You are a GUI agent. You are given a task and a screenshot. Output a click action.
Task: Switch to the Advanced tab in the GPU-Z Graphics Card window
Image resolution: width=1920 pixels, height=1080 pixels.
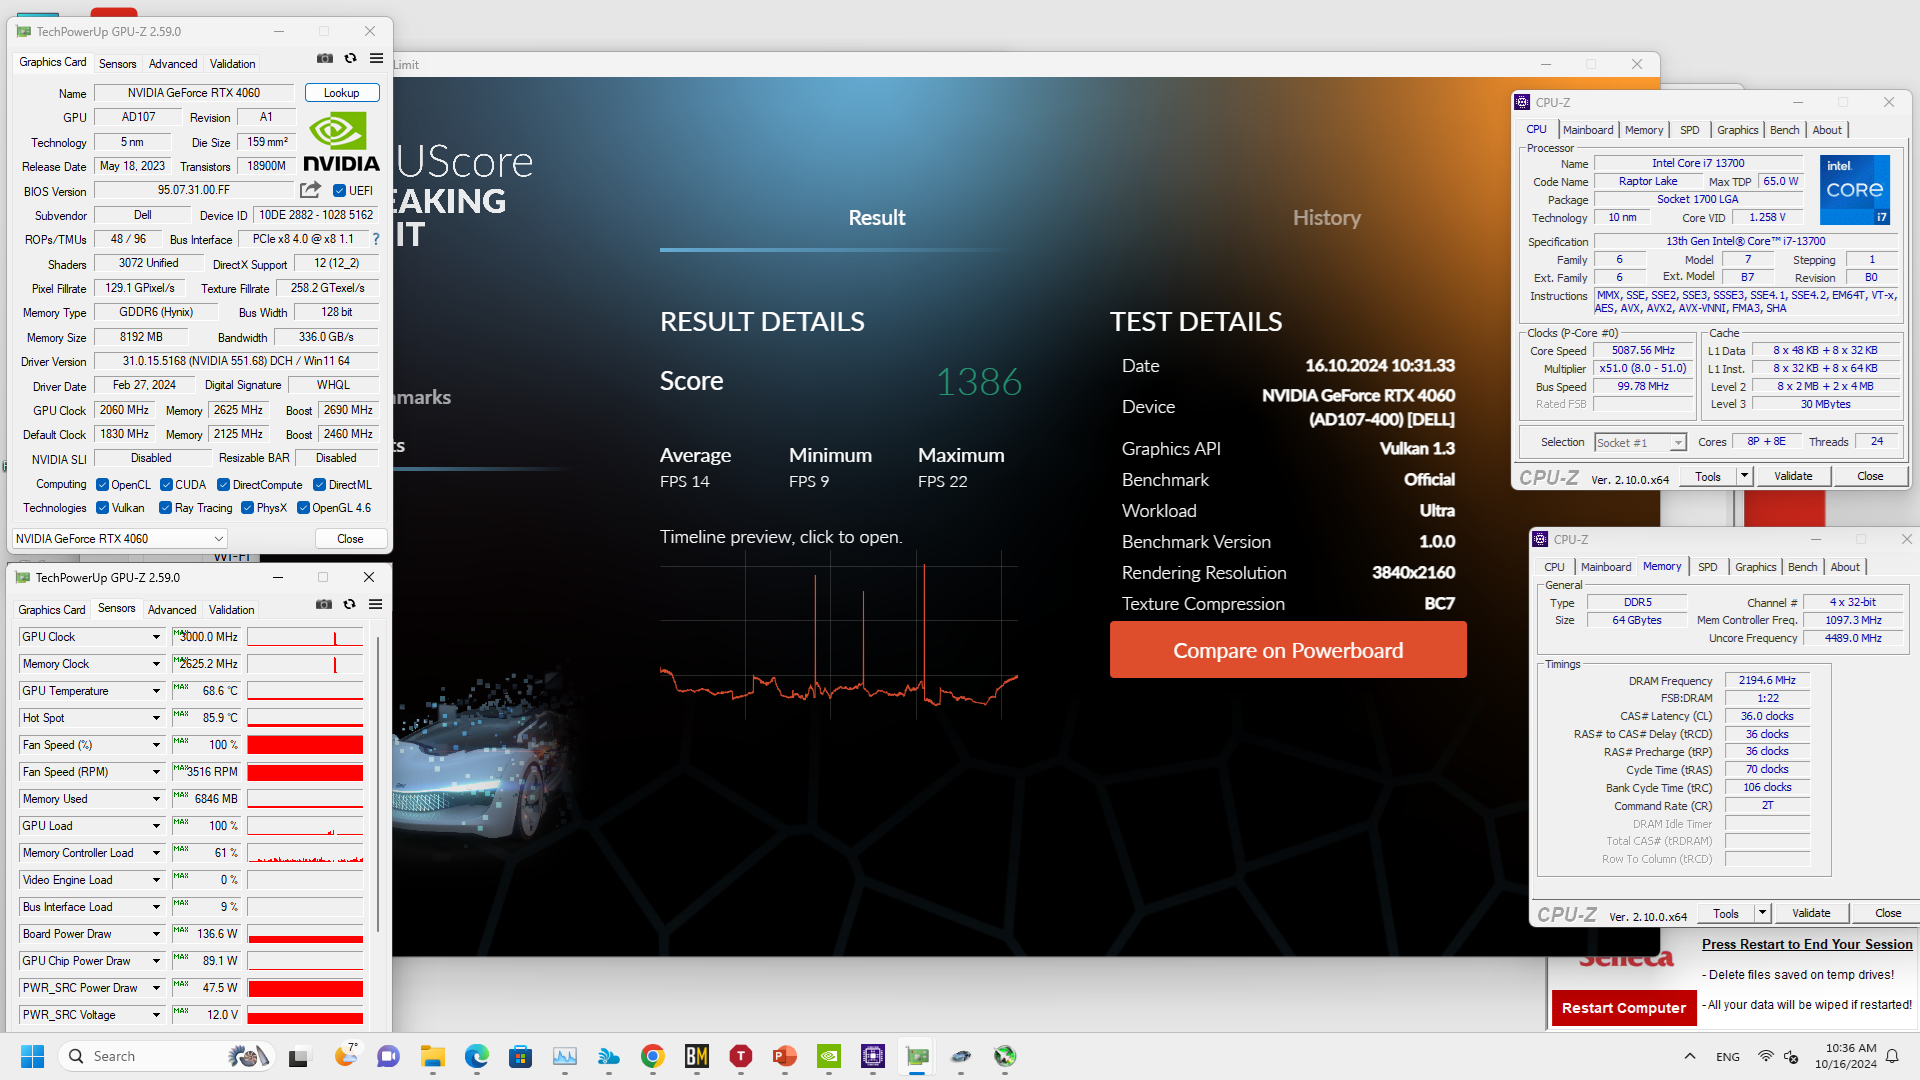pos(173,63)
